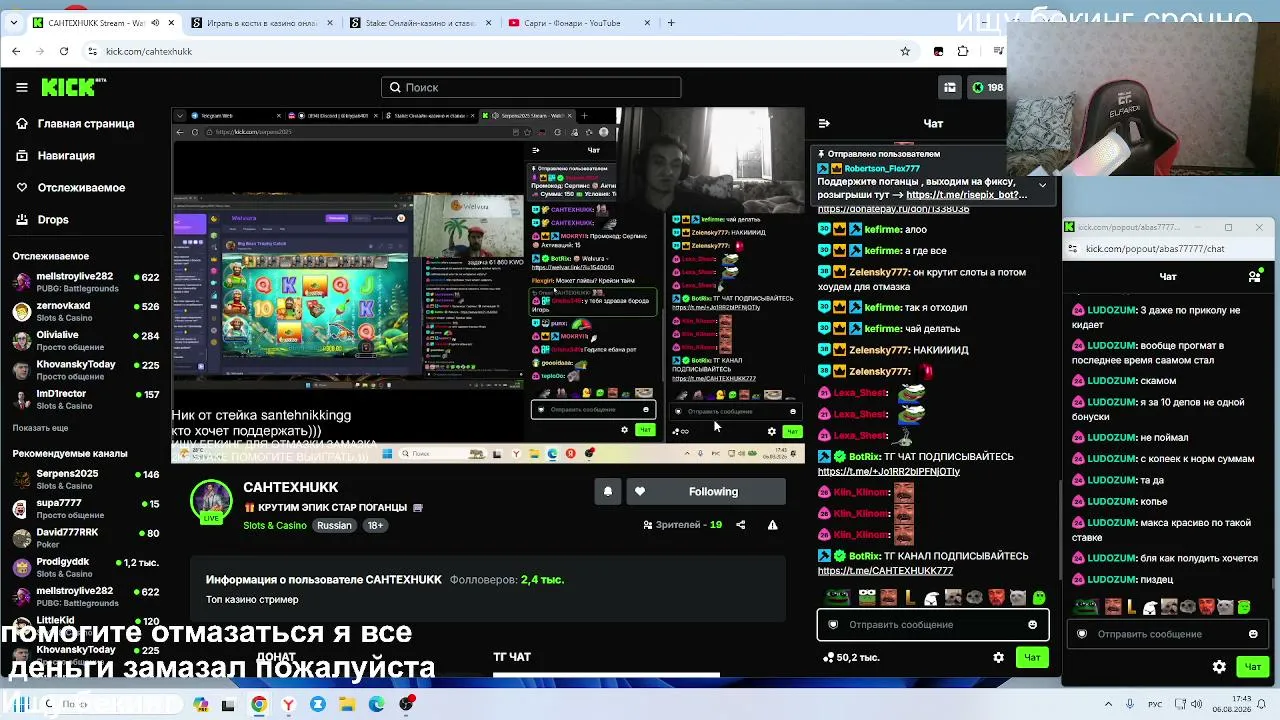
Task: Open File Explorer from the taskbar
Action: tap(347, 704)
